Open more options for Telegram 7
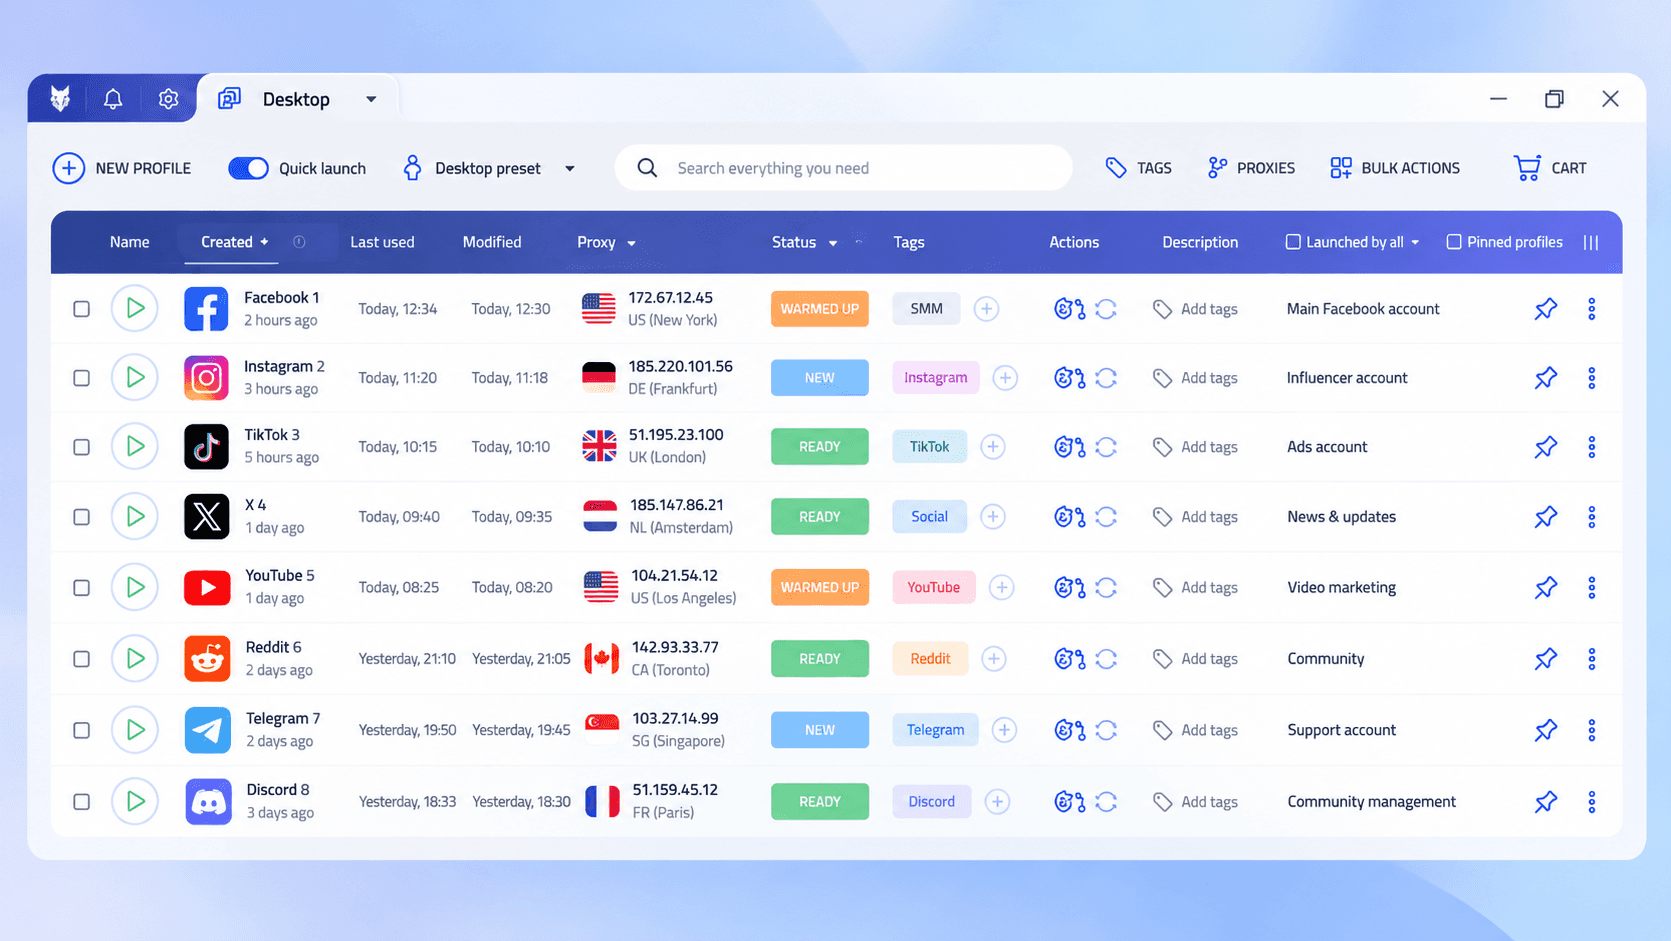Image resolution: width=1671 pixels, height=941 pixels. click(x=1592, y=730)
